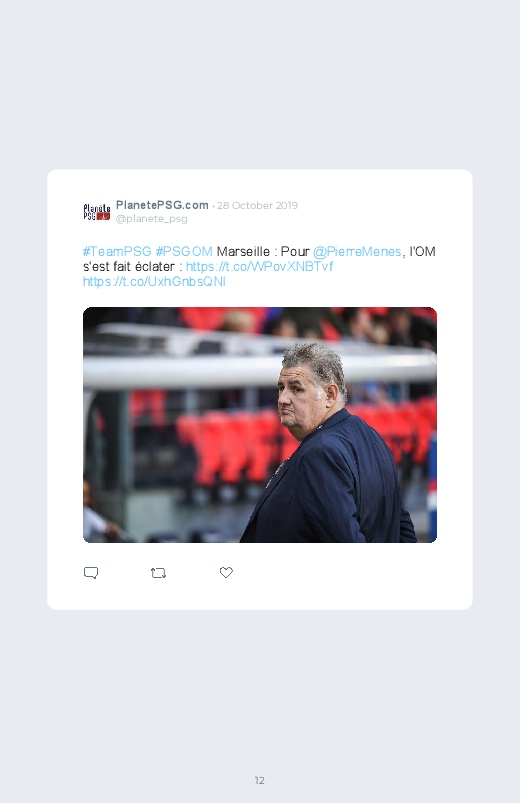Screen dimensions: 520x803
Task: Click the 28 October 2019 date
Action: coord(257,205)
